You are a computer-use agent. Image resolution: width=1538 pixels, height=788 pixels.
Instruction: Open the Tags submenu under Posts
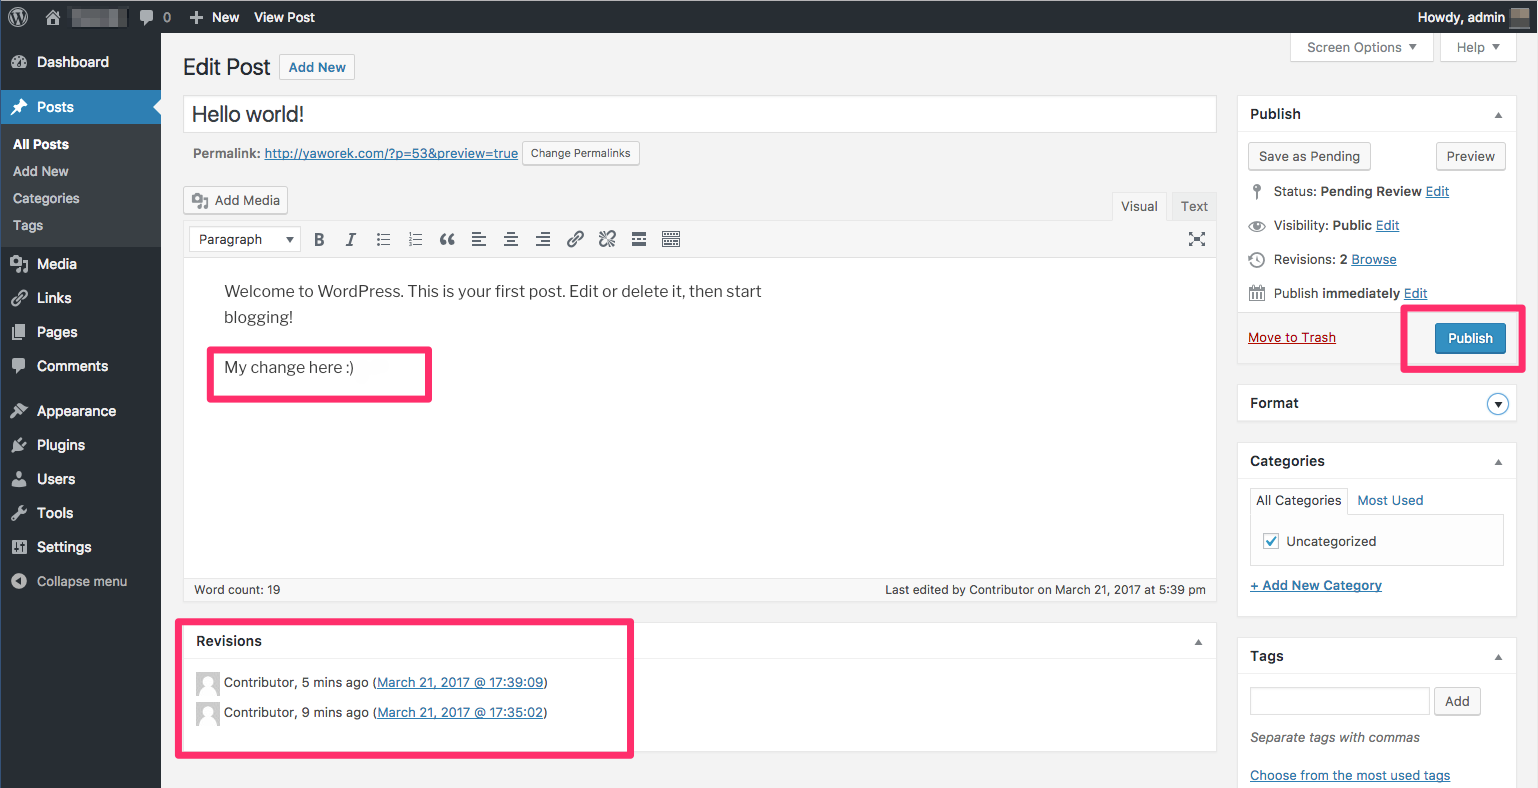(28, 225)
